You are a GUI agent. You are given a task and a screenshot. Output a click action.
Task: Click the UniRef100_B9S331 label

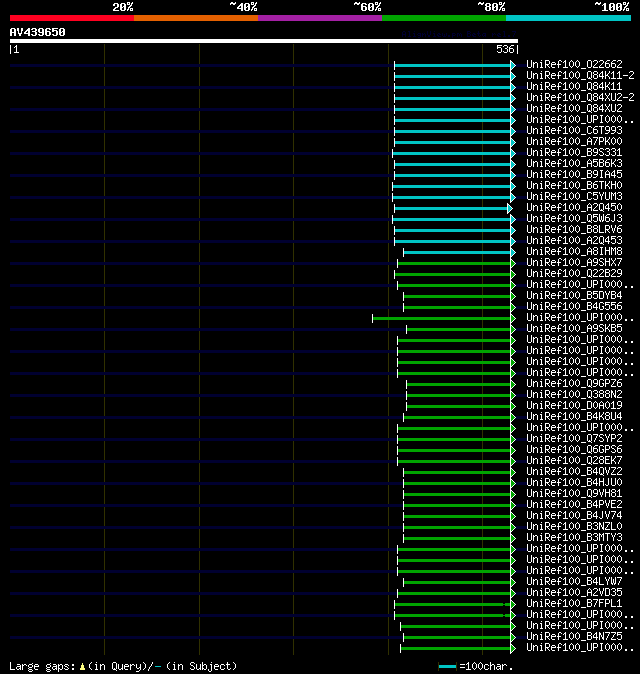pos(574,153)
